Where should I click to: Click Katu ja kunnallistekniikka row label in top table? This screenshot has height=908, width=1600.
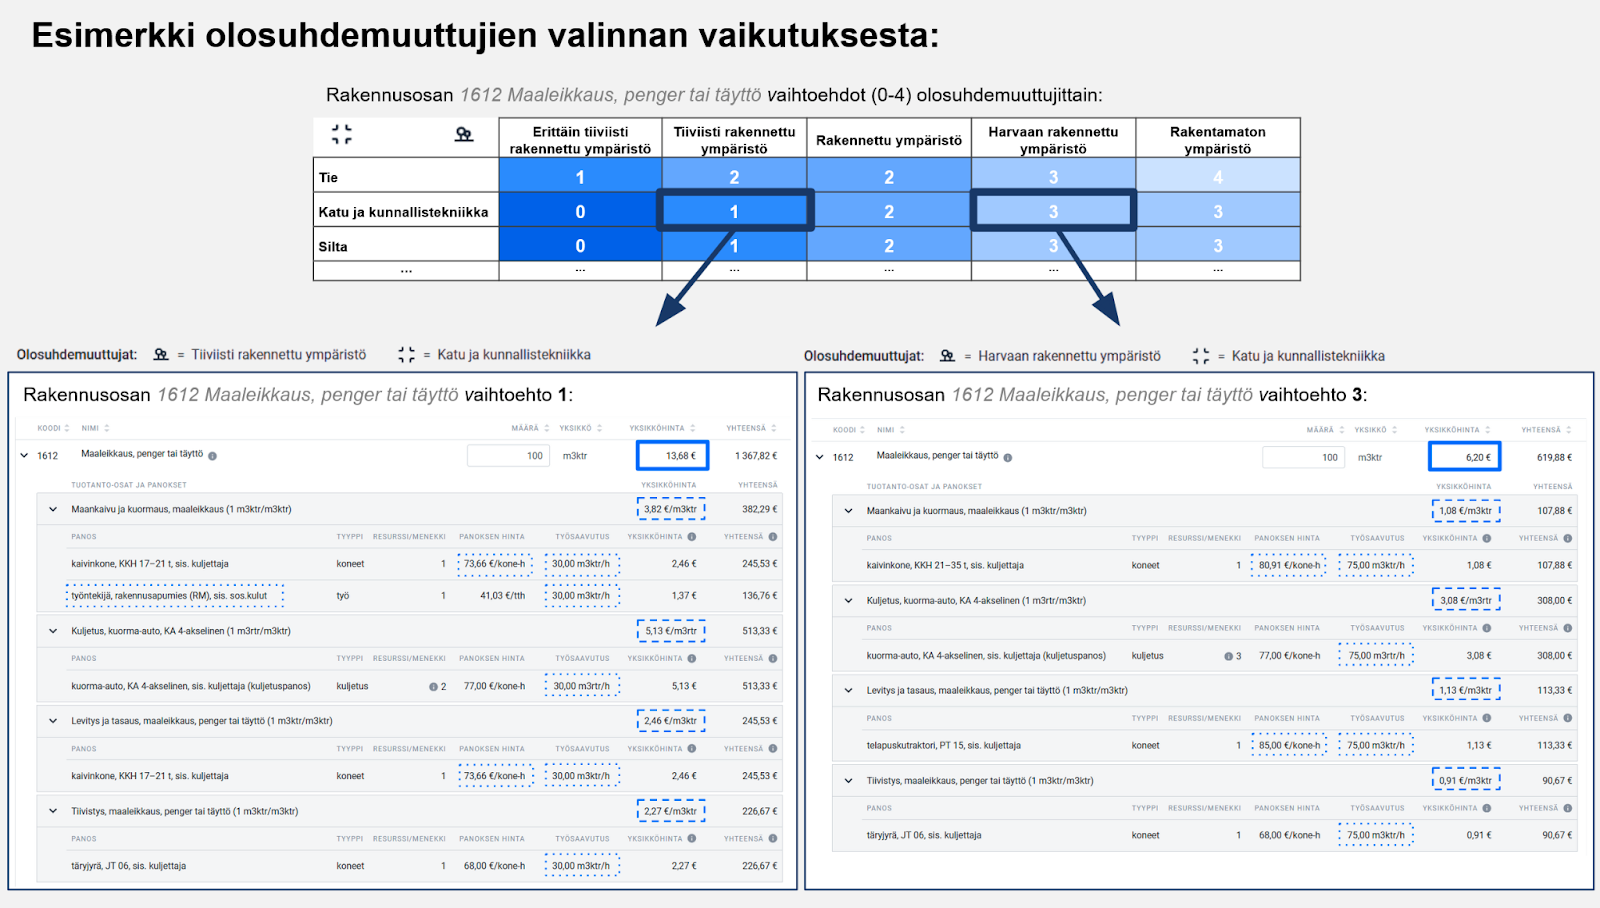pos(403,212)
